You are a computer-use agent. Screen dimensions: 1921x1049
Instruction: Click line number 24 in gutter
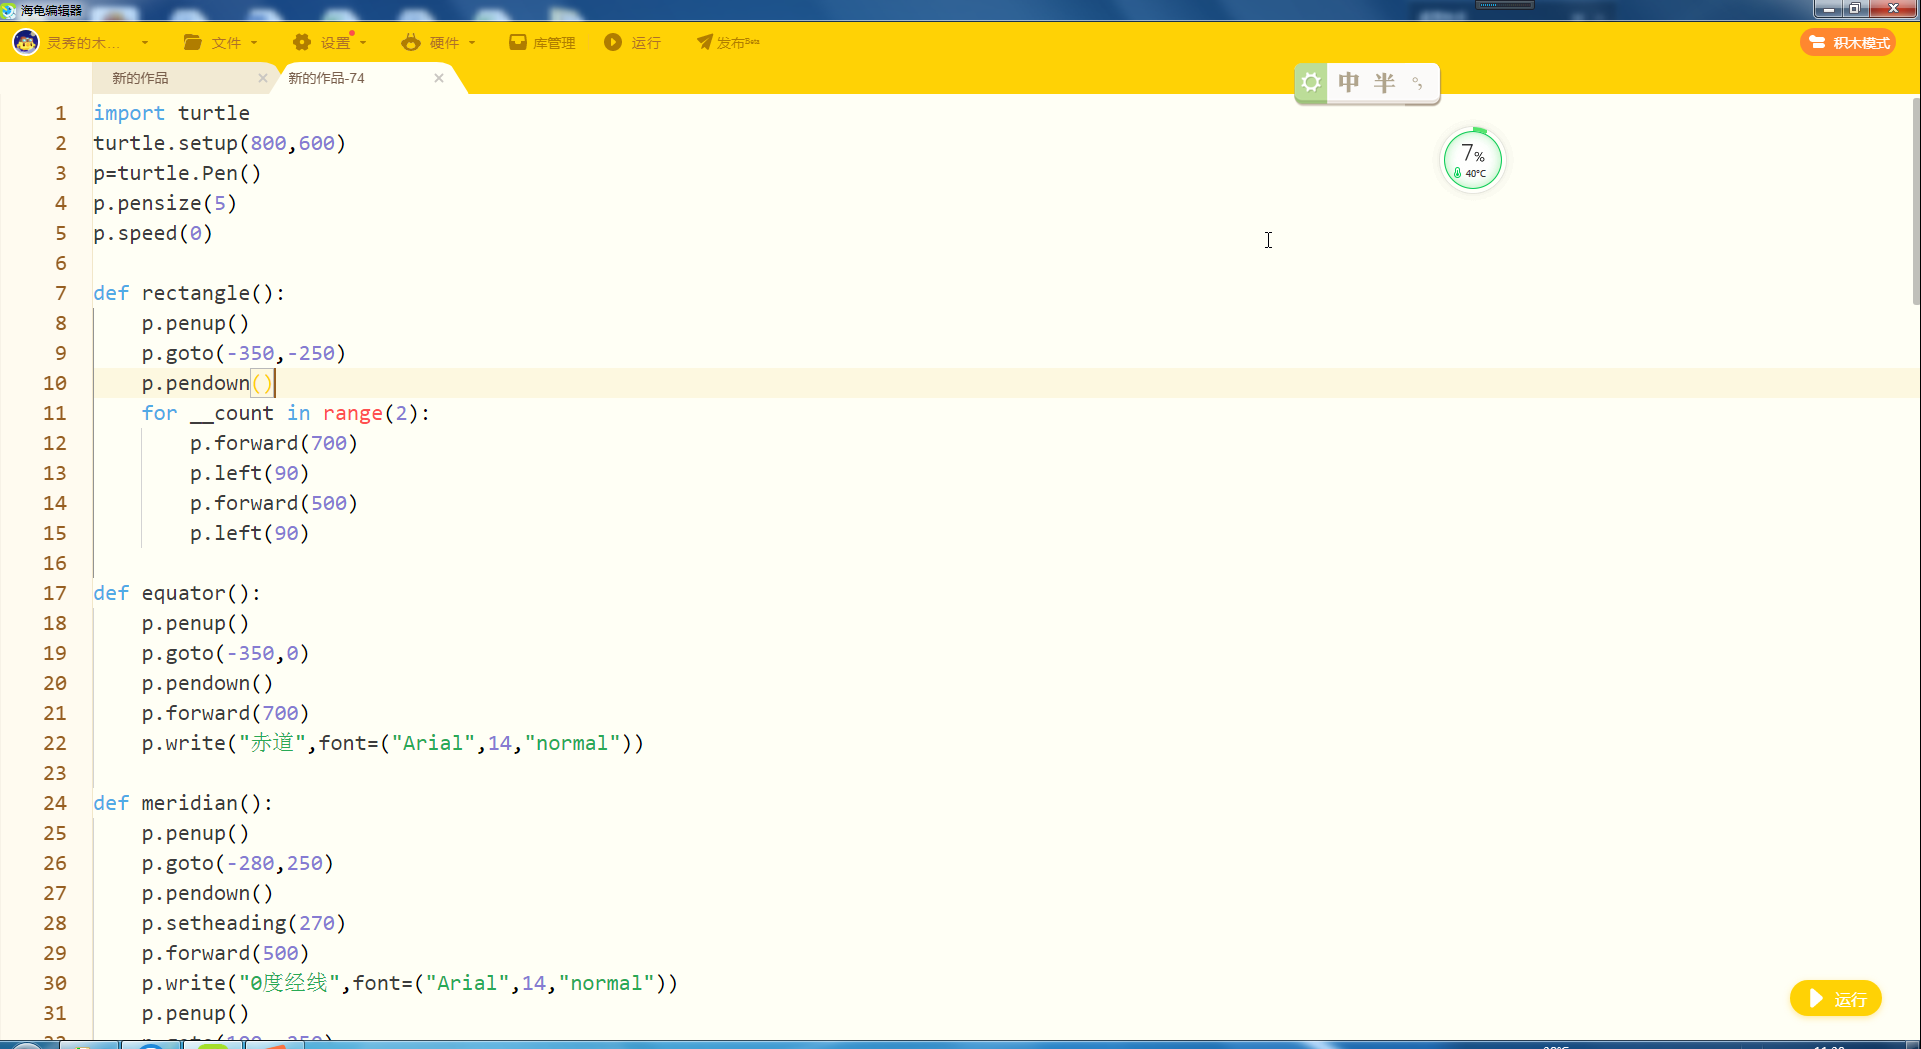coord(55,803)
